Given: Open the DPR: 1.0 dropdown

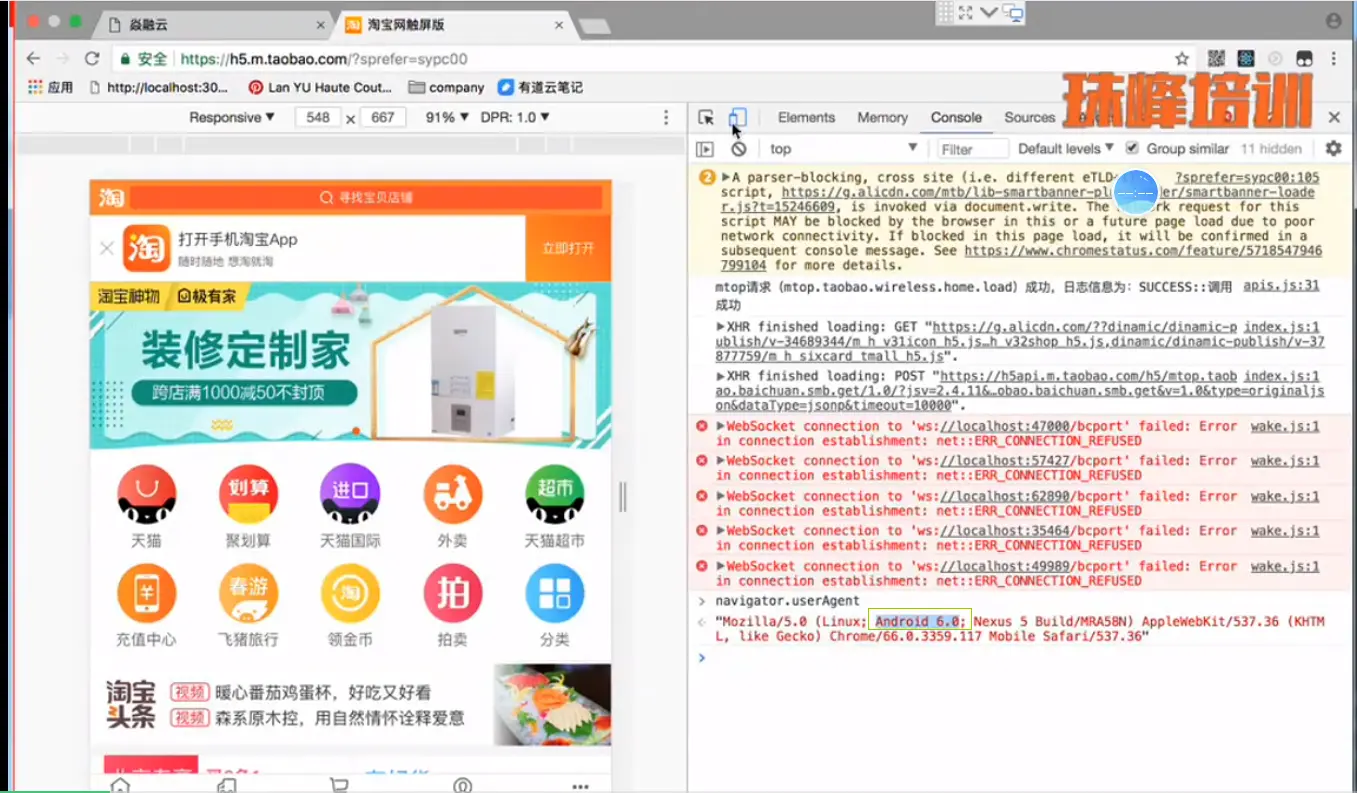Looking at the screenshot, I should 516,118.
